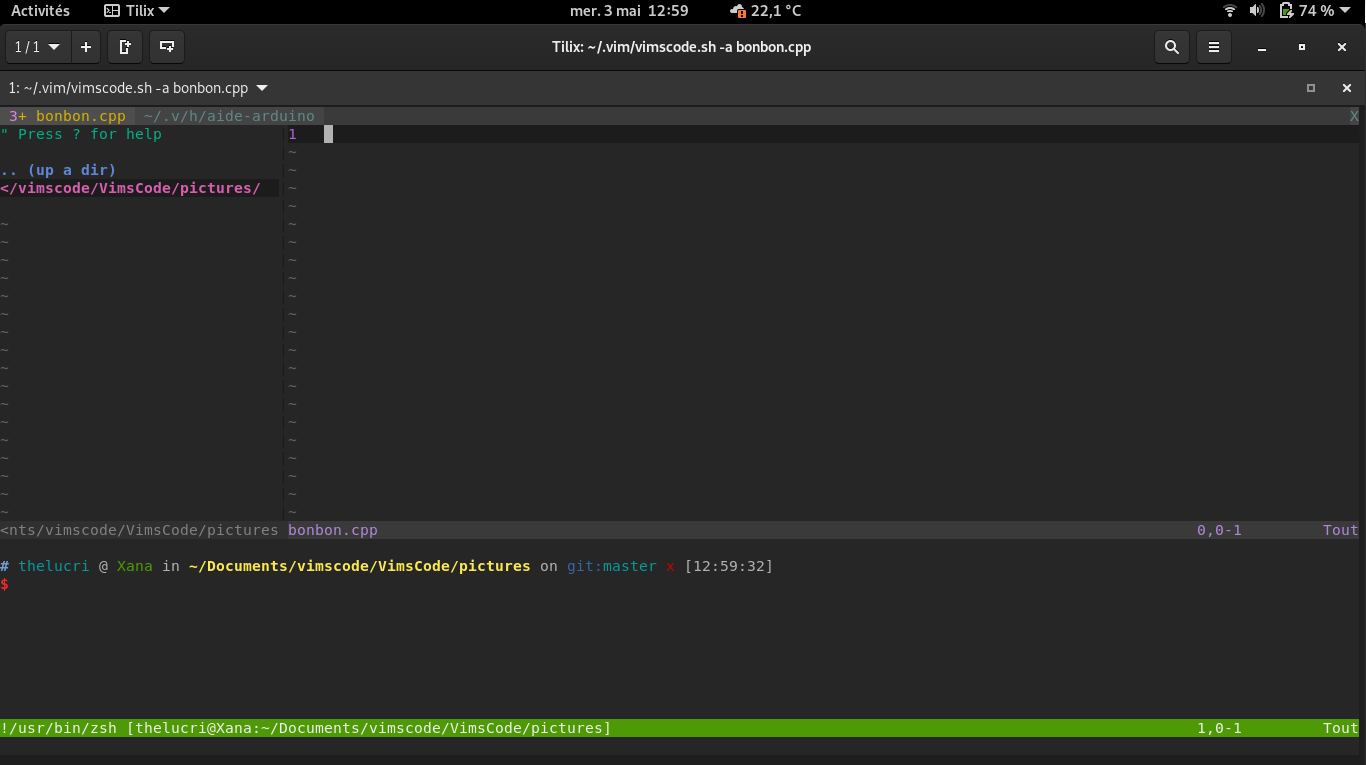Add a new Tilix session

86,47
